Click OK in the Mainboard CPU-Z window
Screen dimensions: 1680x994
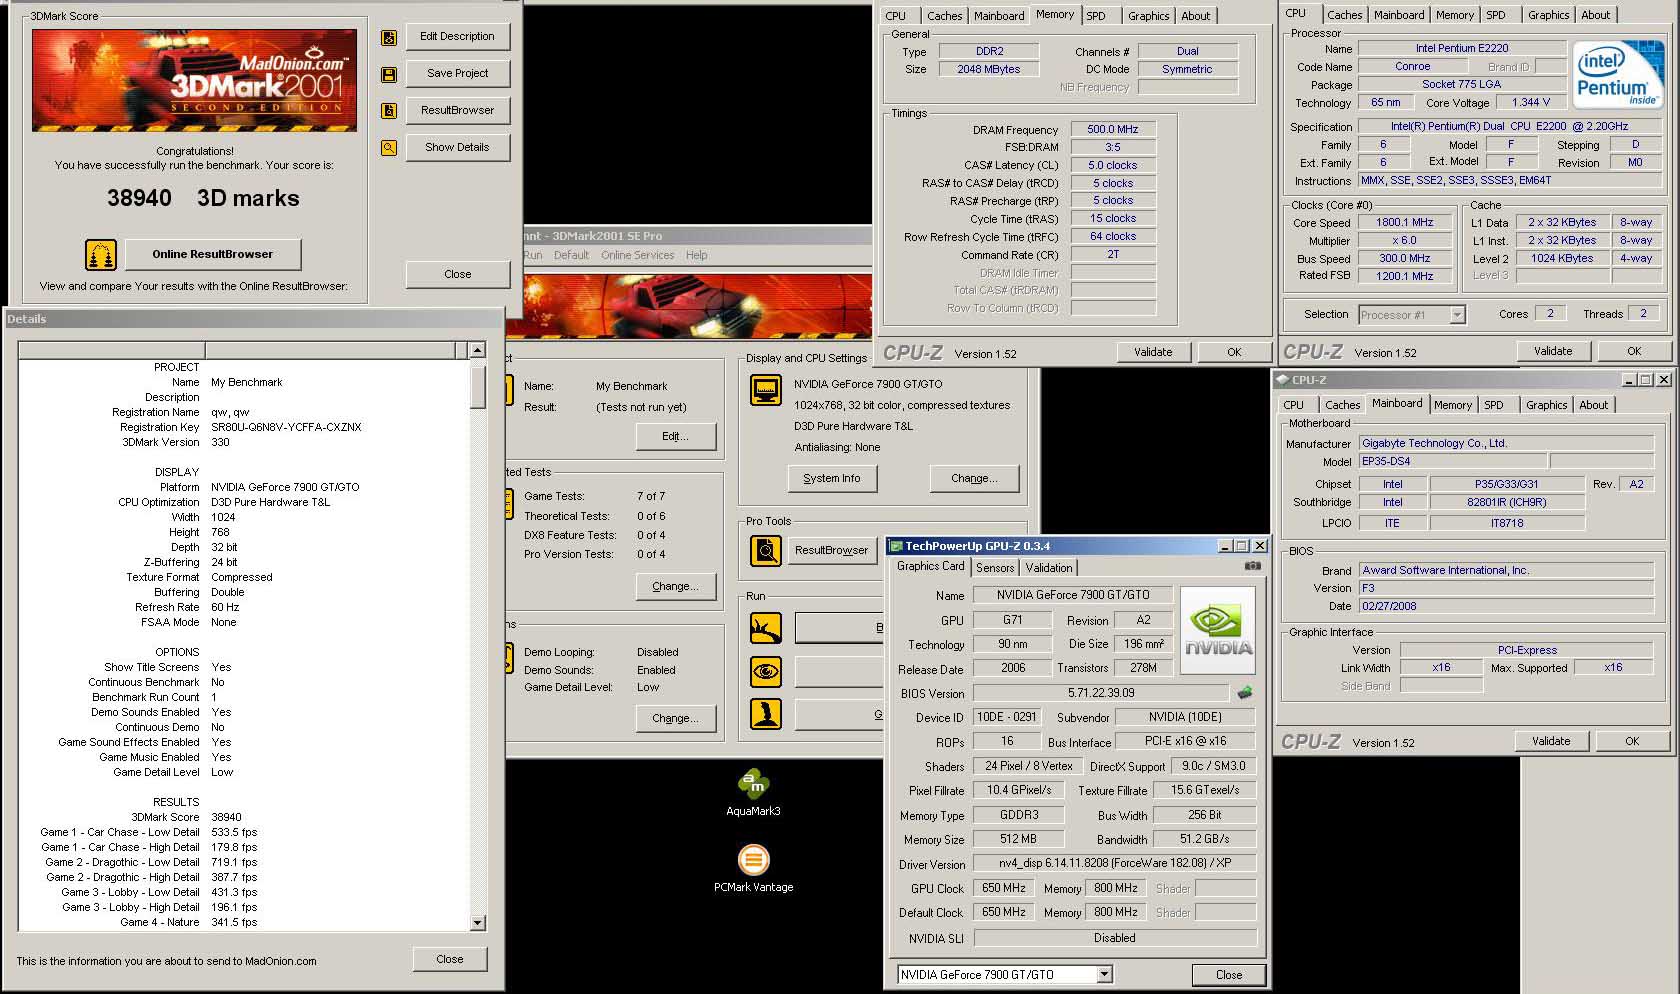pos(1632,741)
